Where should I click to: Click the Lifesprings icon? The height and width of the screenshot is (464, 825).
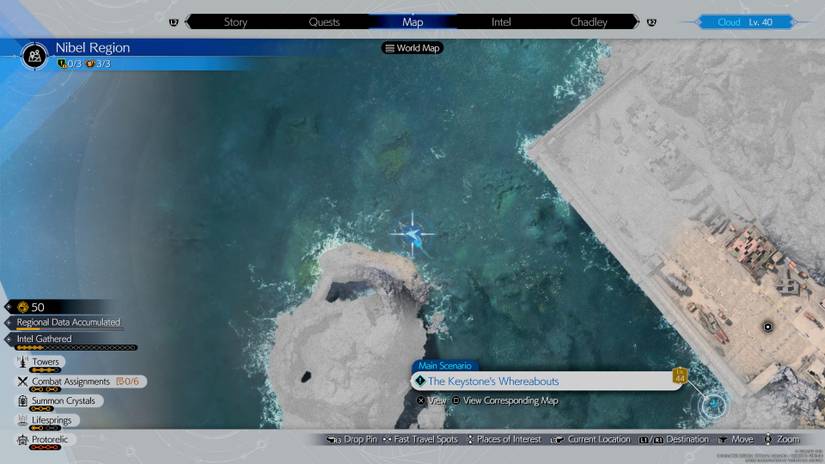tap(22, 420)
